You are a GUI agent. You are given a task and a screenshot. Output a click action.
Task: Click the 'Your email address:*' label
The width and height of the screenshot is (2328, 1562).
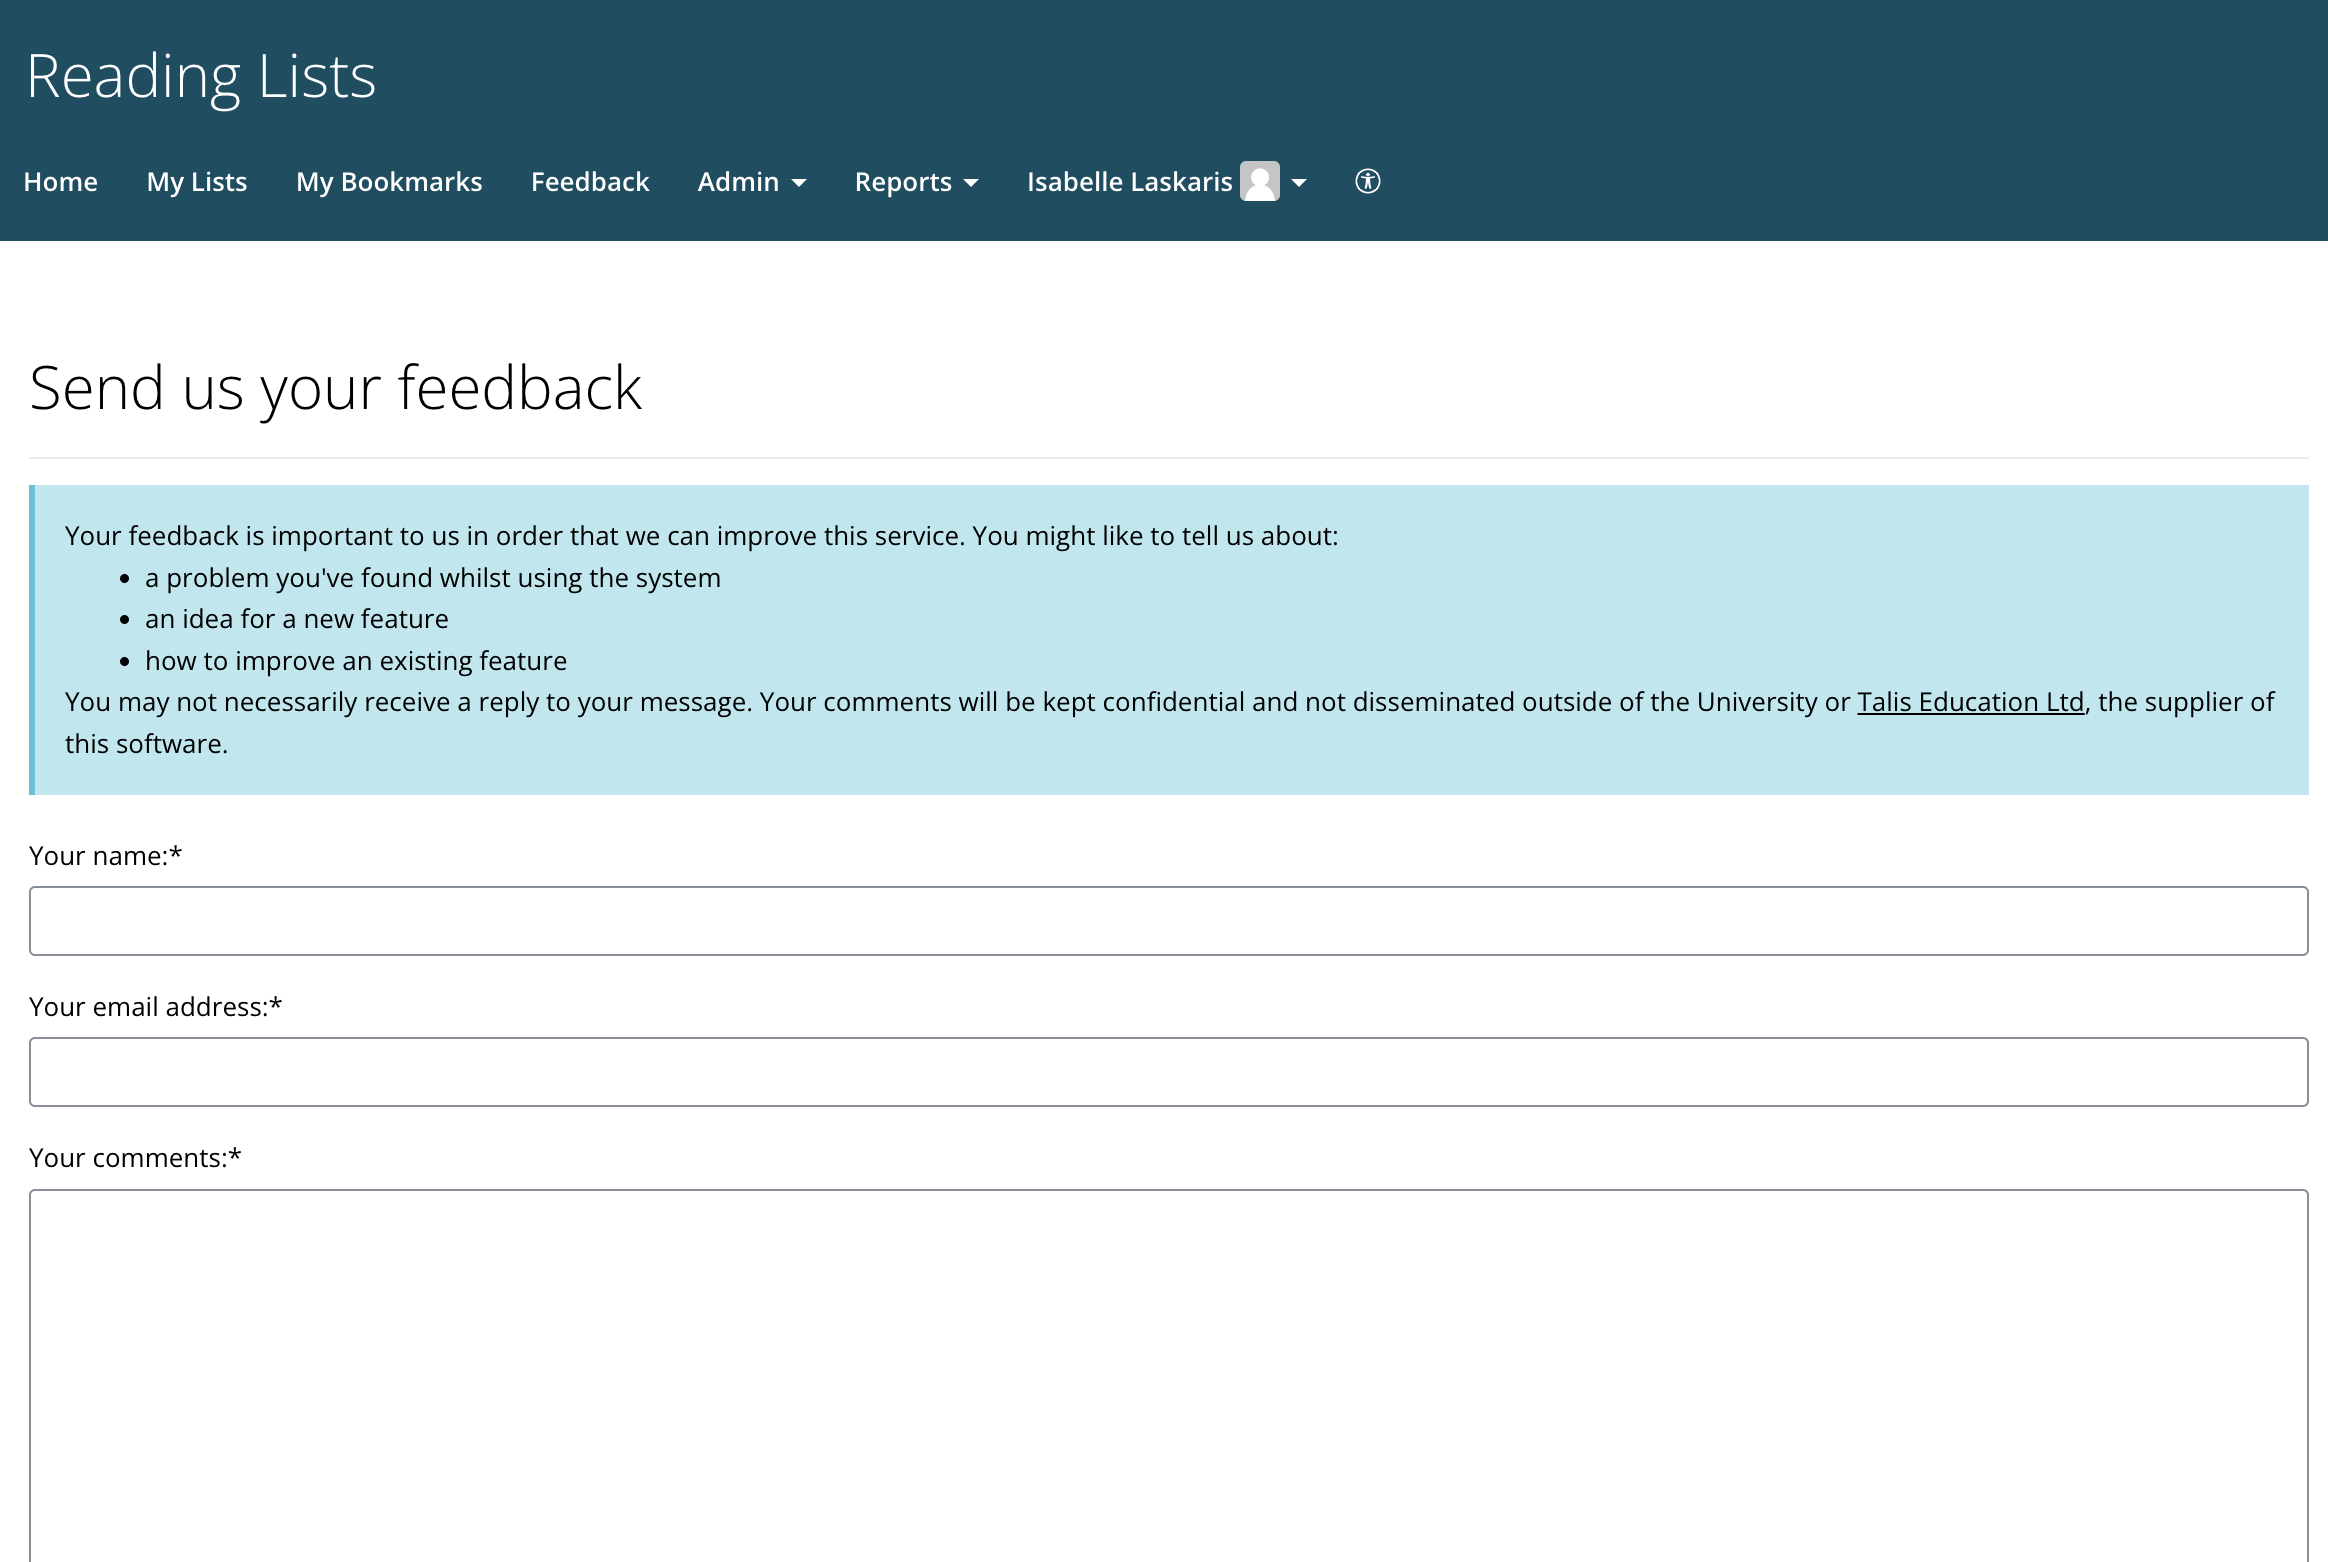[x=155, y=1007]
